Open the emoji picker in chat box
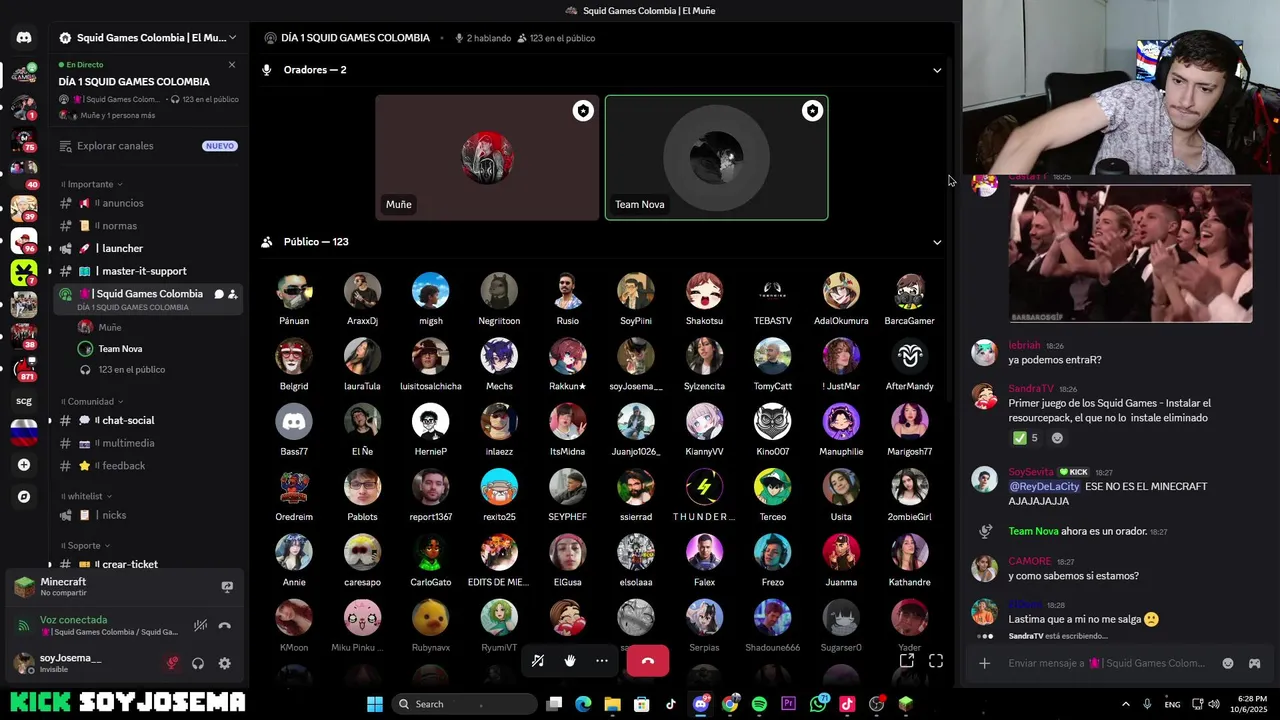 tap(1228, 663)
